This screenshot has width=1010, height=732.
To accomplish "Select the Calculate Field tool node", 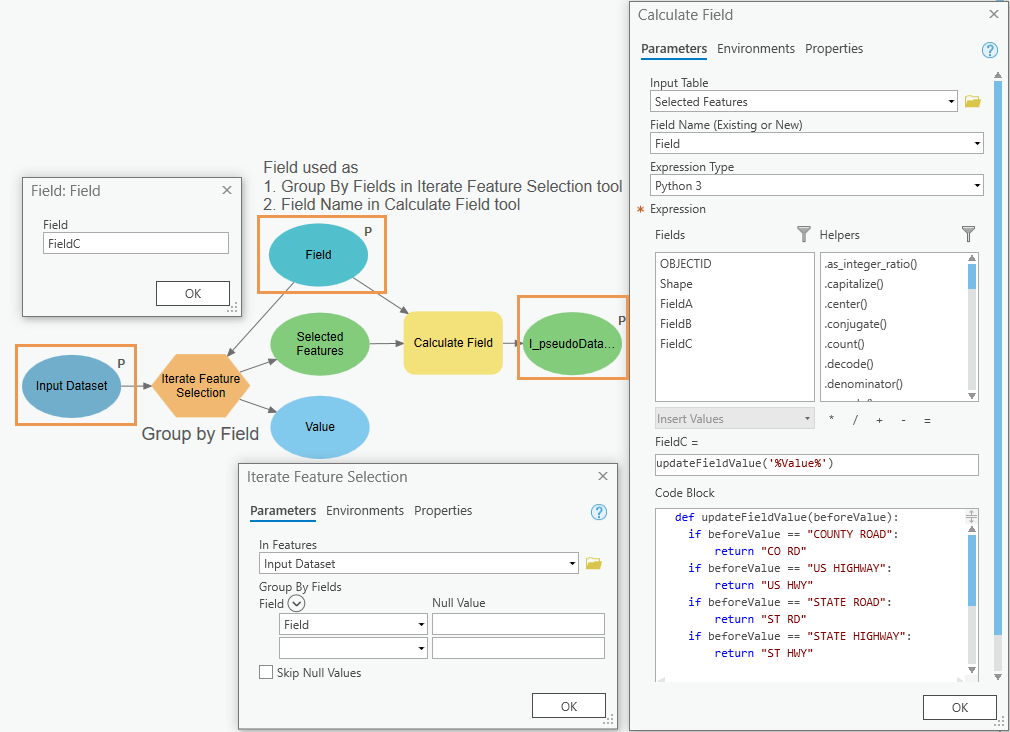I will tap(453, 343).
